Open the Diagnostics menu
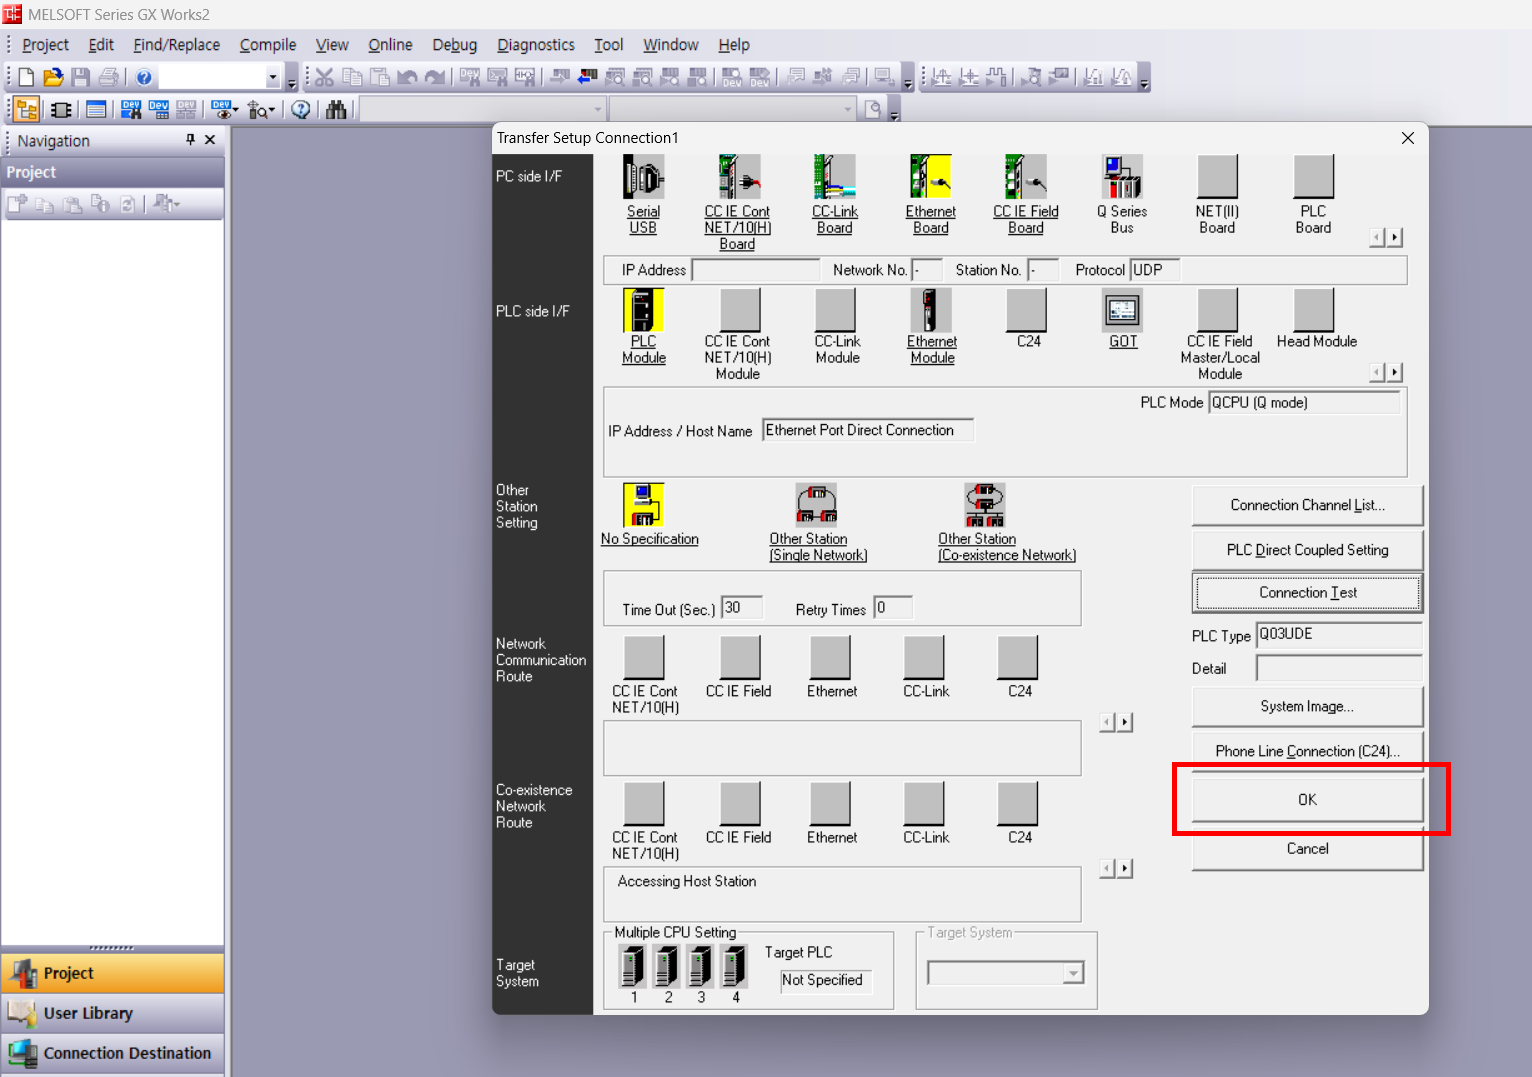 536,45
